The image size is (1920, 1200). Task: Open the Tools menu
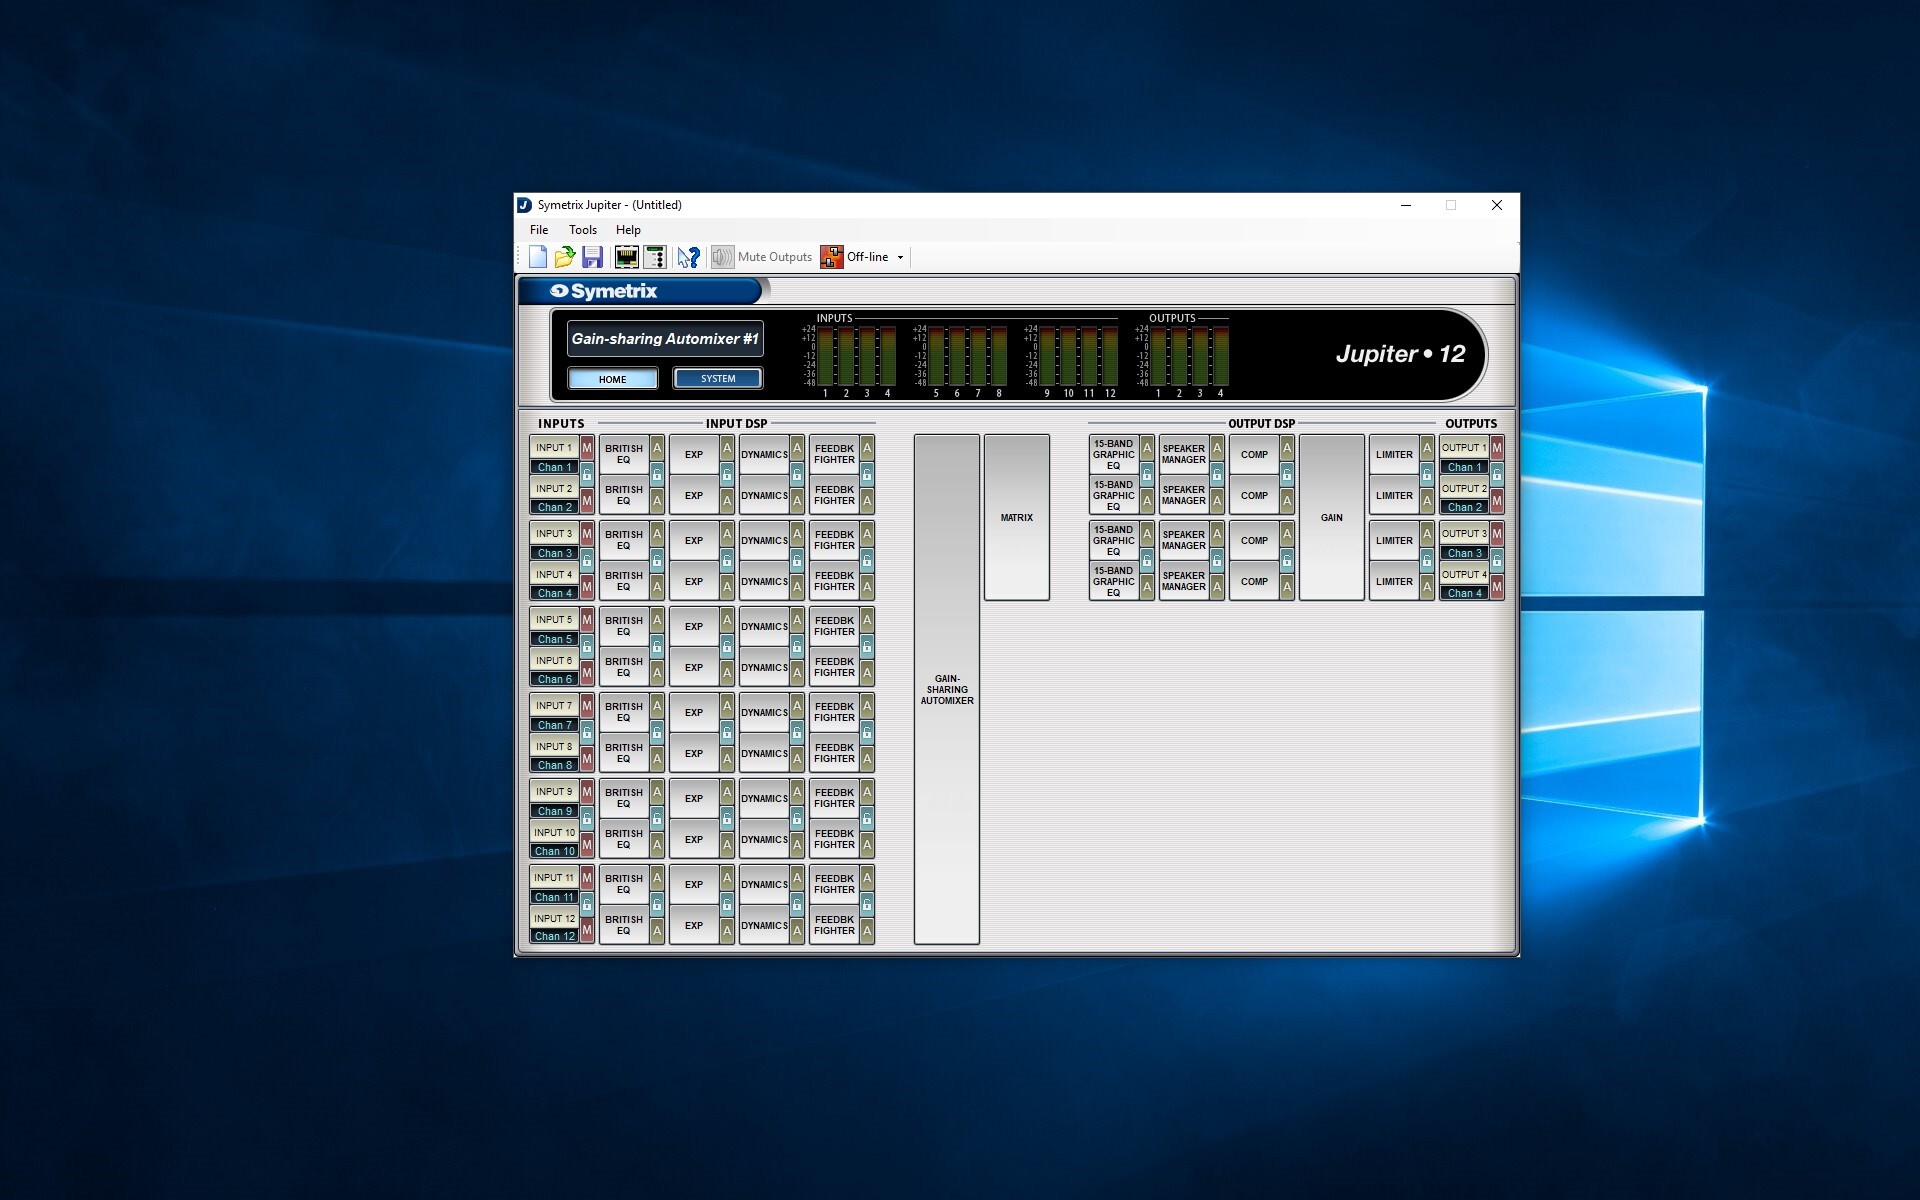pyautogui.click(x=582, y=230)
